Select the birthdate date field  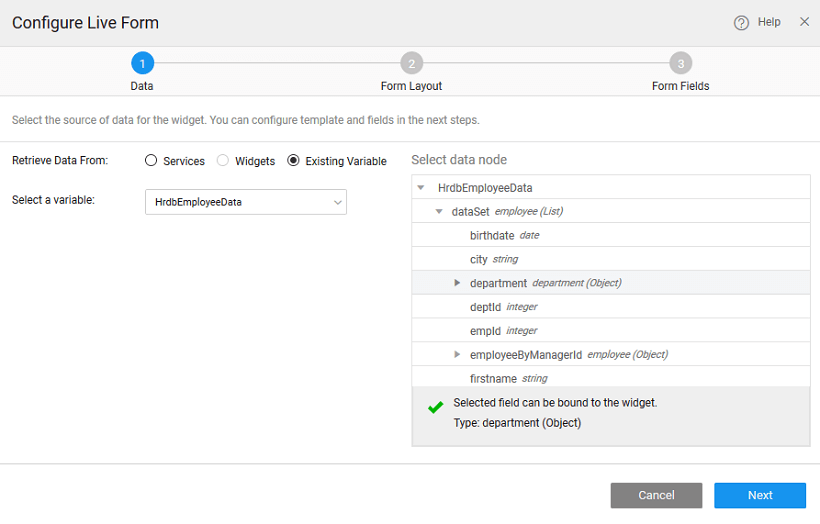492,236
